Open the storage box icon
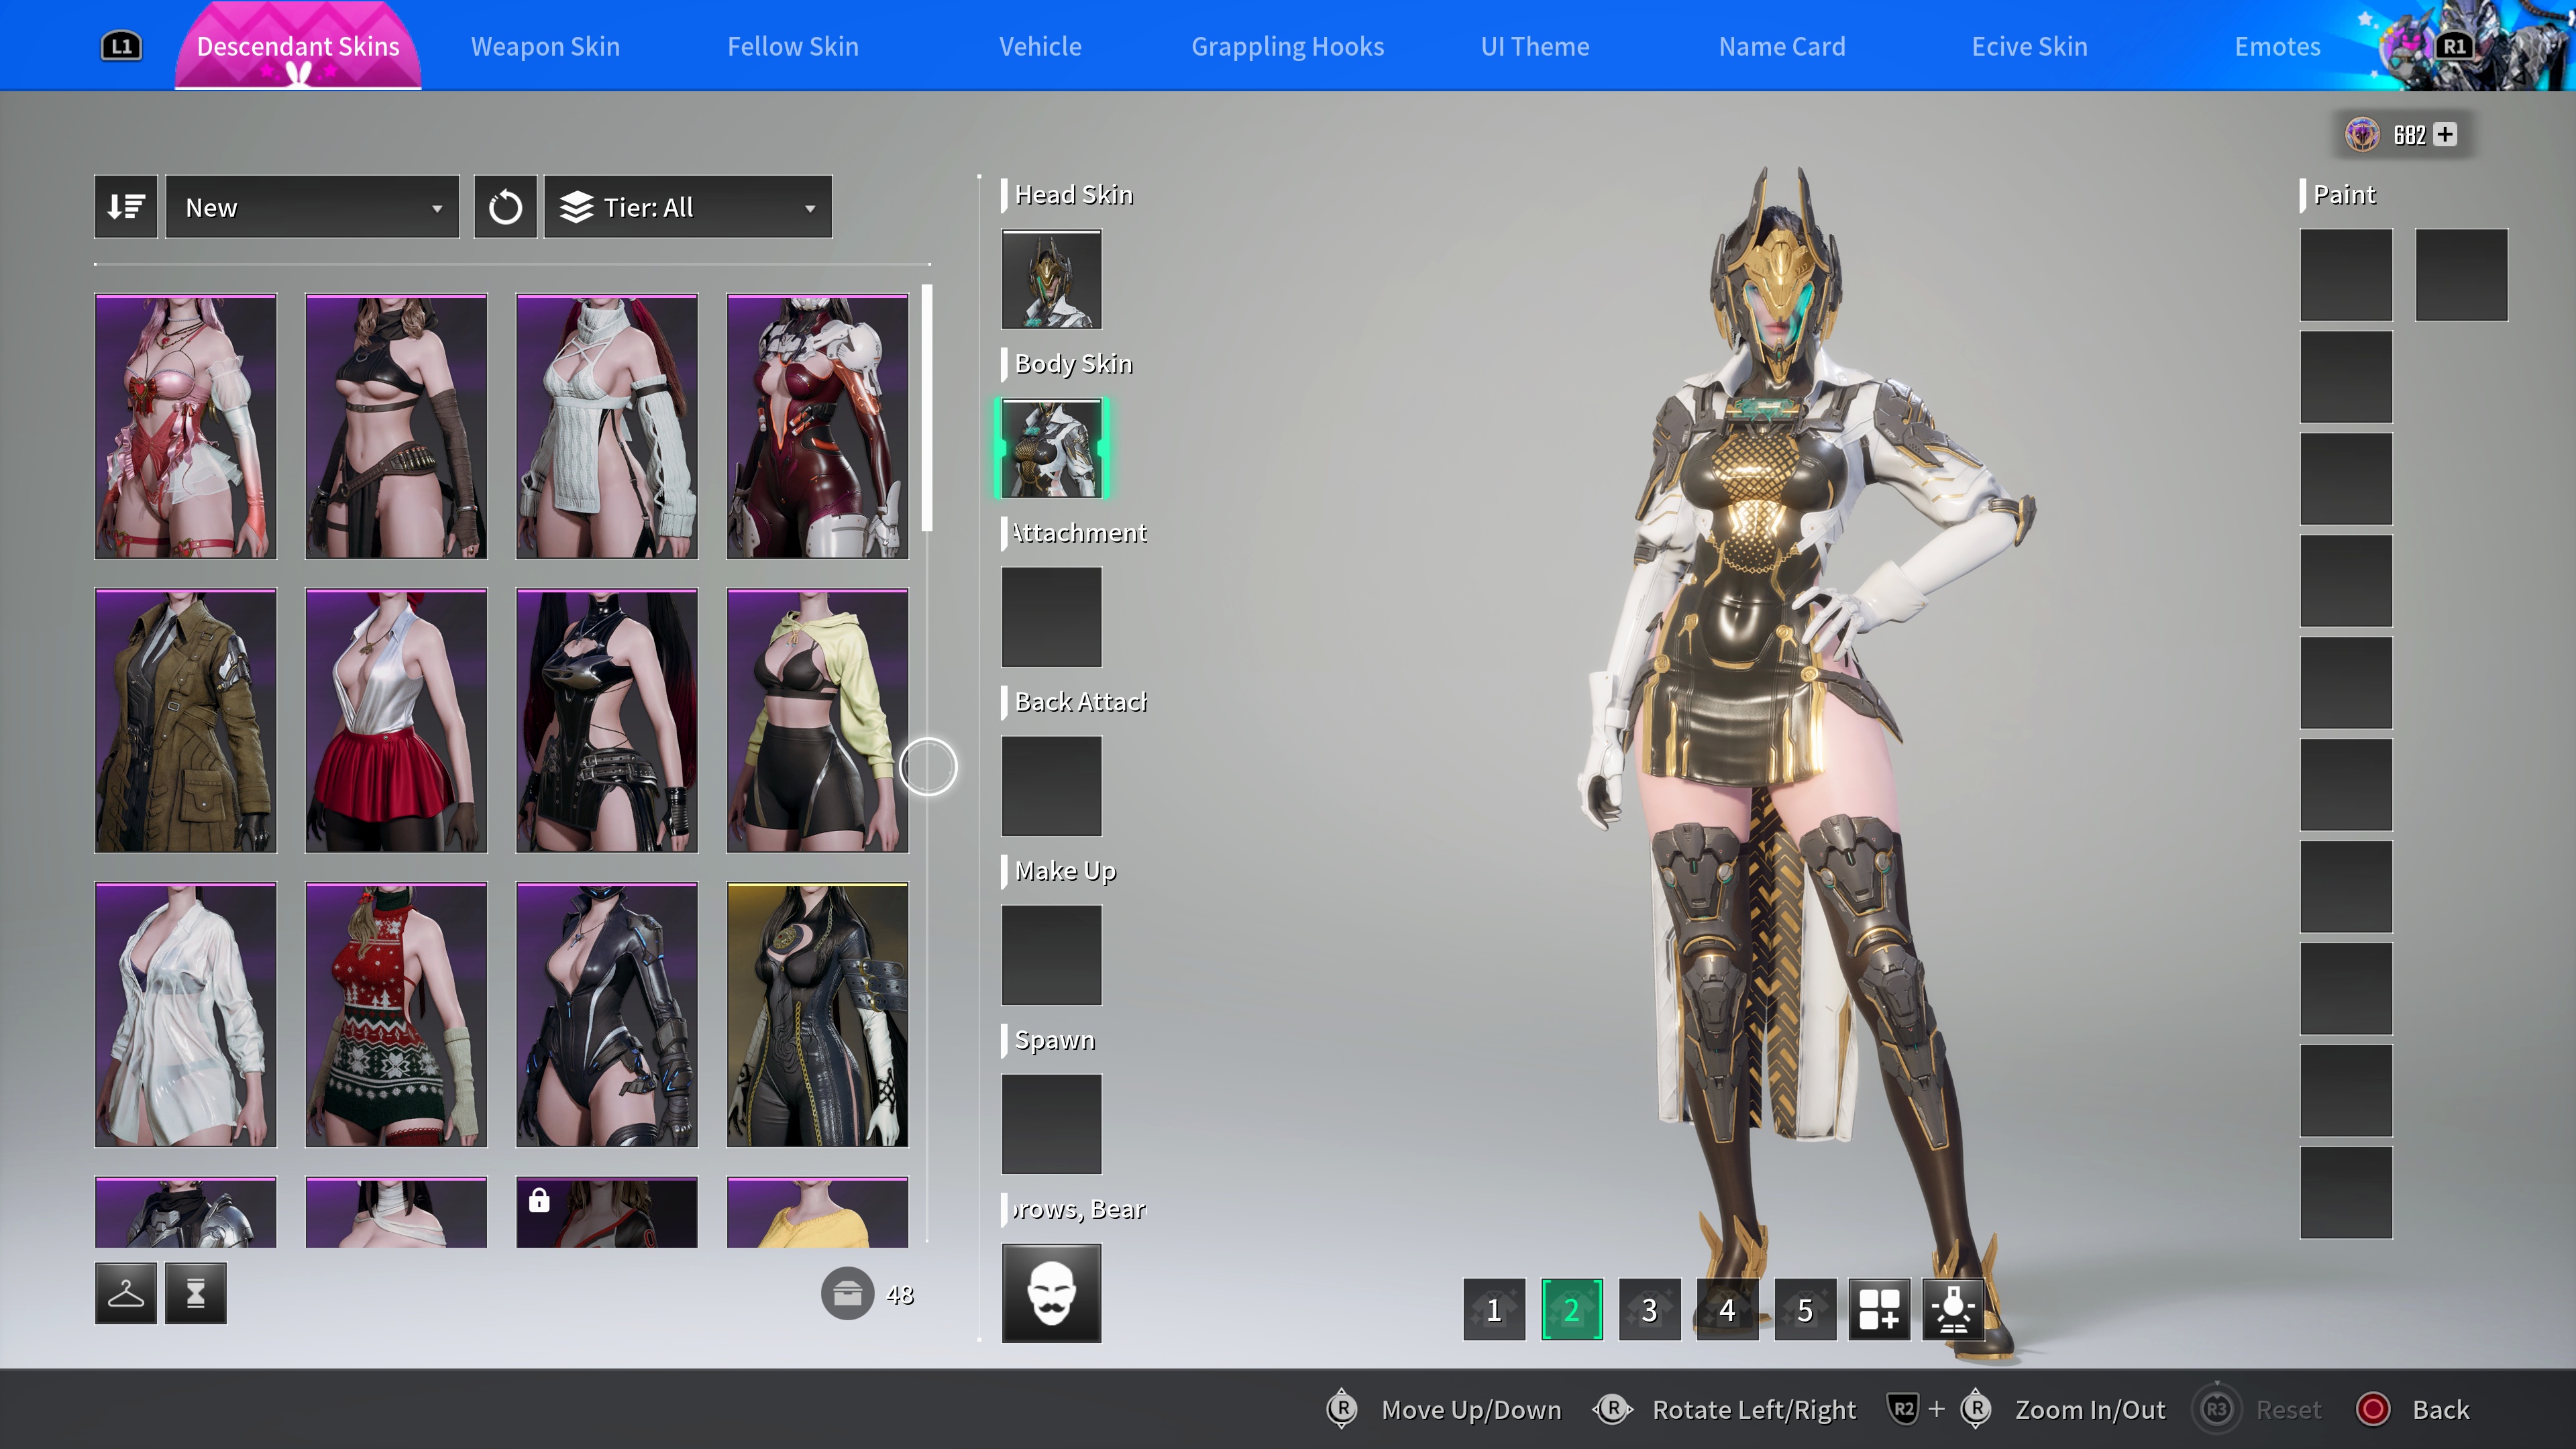The width and height of the screenshot is (2576, 1449). point(847,1294)
